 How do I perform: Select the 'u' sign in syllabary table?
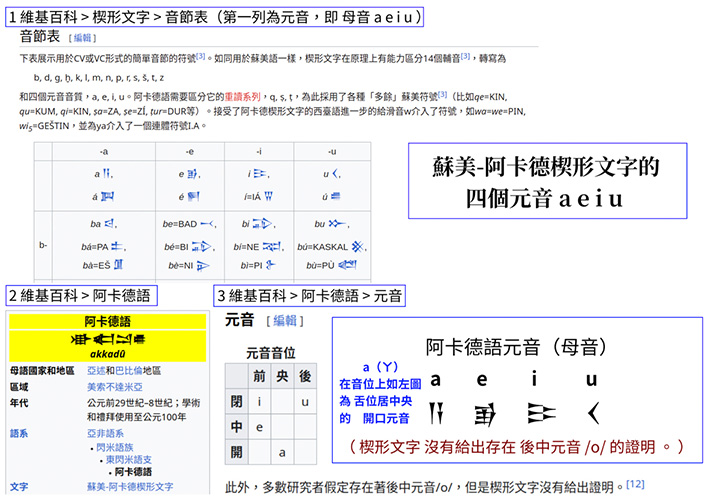332,174
